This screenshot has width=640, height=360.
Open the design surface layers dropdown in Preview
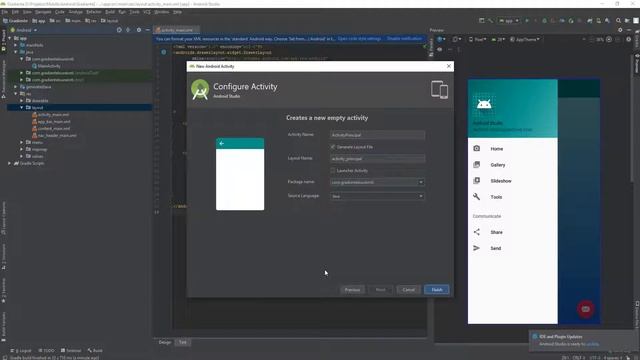pyautogui.click(x=441, y=40)
